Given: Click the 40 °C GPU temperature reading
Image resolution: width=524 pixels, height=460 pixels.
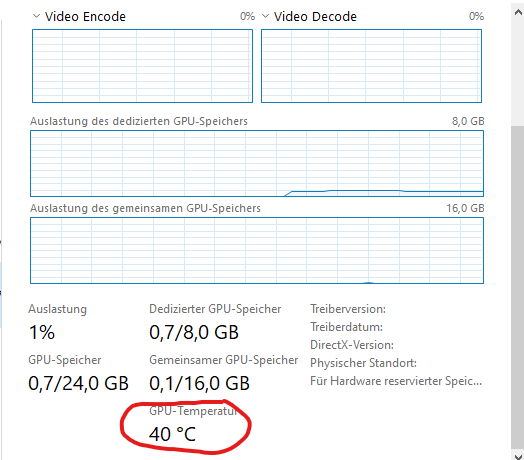Looking at the screenshot, I should (x=172, y=434).
